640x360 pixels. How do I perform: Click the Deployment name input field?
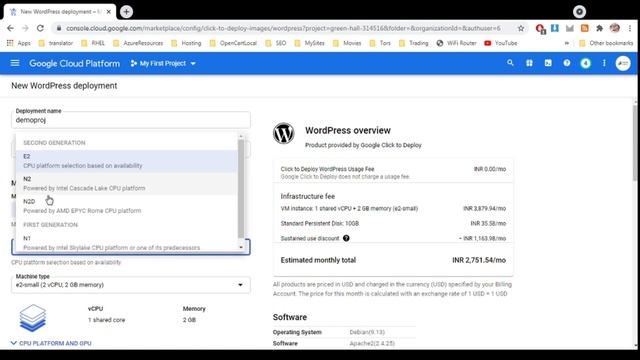click(131, 120)
